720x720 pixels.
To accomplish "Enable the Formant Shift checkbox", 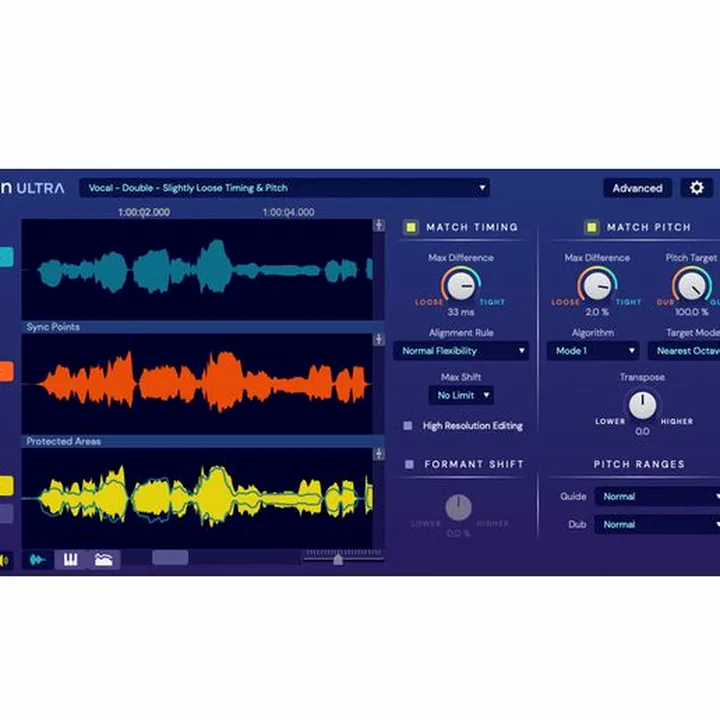I will (409, 464).
